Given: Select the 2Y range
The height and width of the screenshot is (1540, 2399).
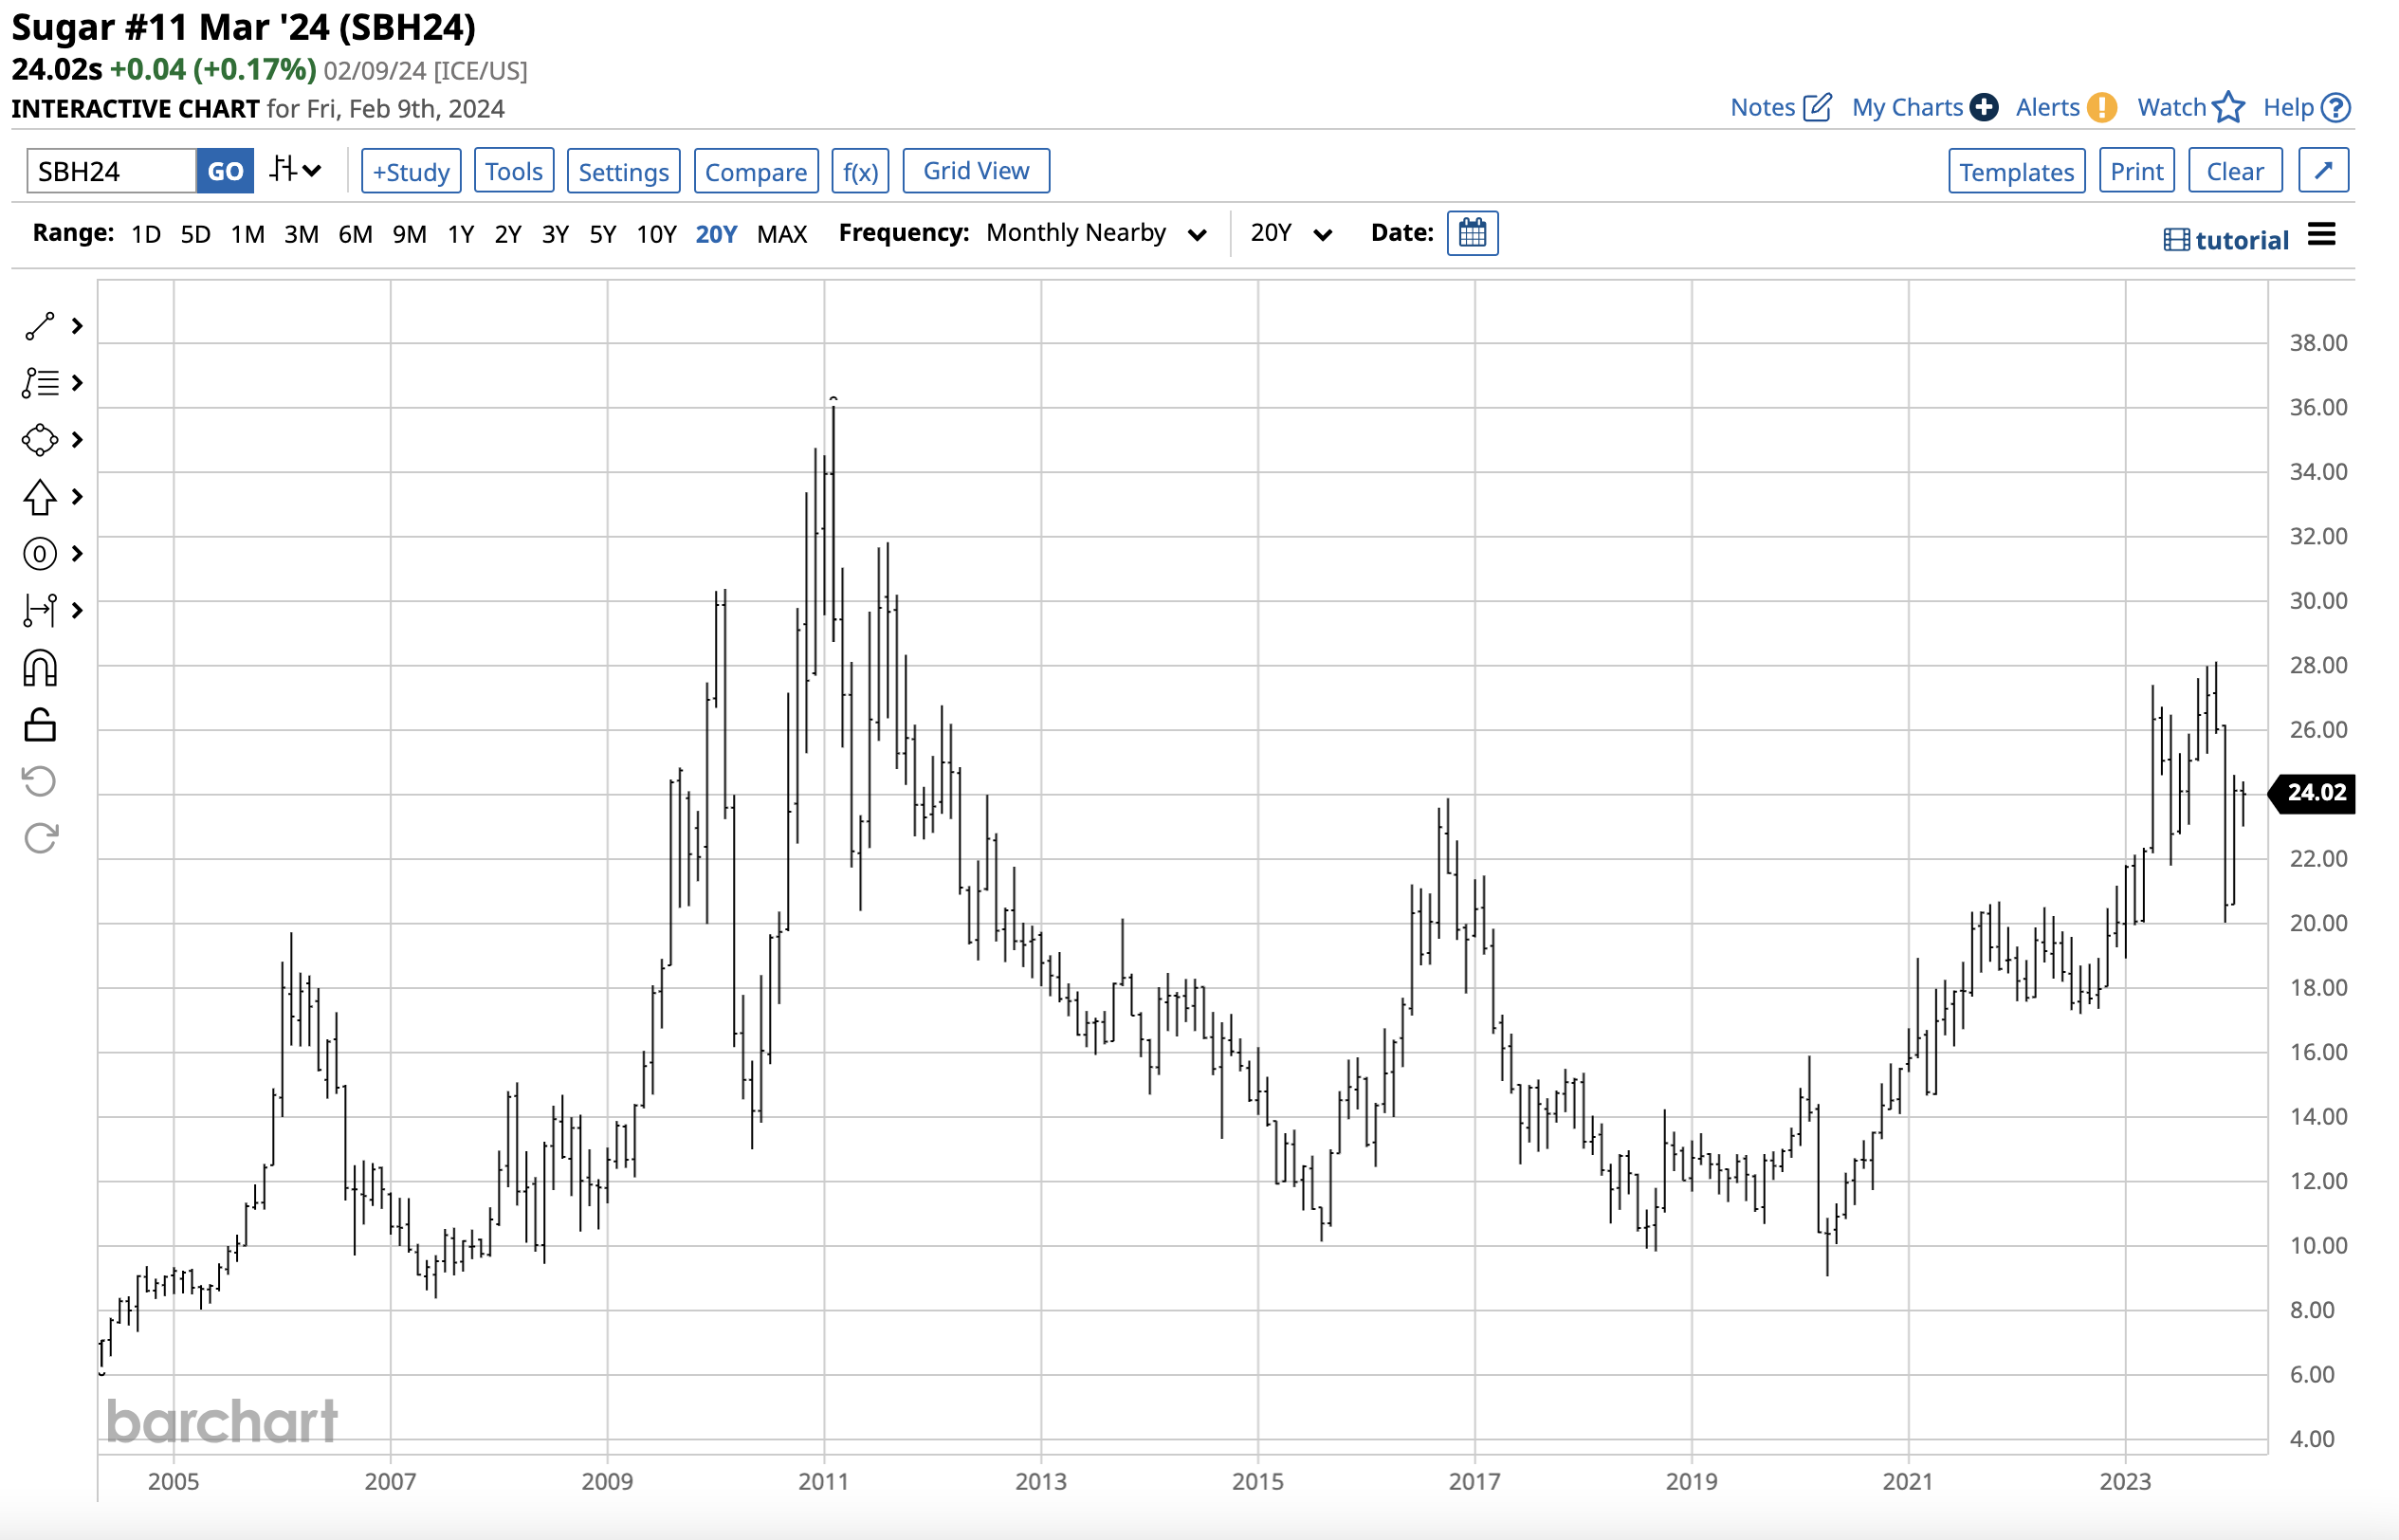Looking at the screenshot, I should pyautogui.click(x=508, y=234).
